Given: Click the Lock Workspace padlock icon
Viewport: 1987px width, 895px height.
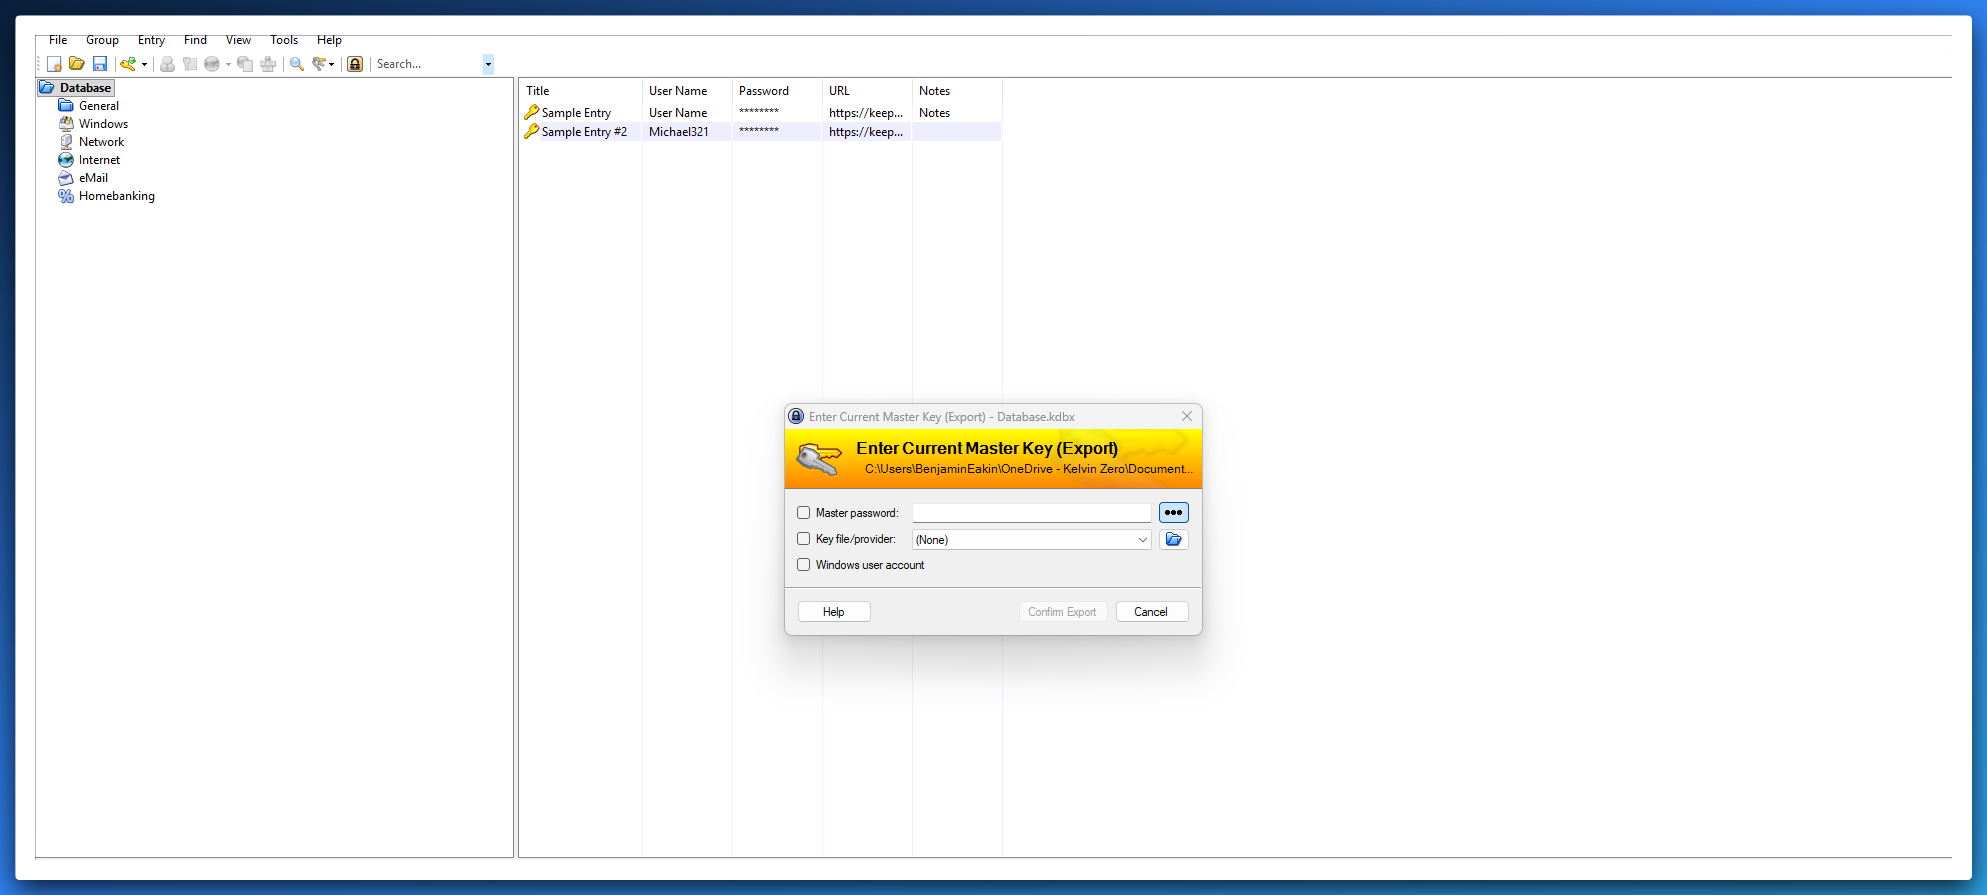Looking at the screenshot, I should coord(355,64).
